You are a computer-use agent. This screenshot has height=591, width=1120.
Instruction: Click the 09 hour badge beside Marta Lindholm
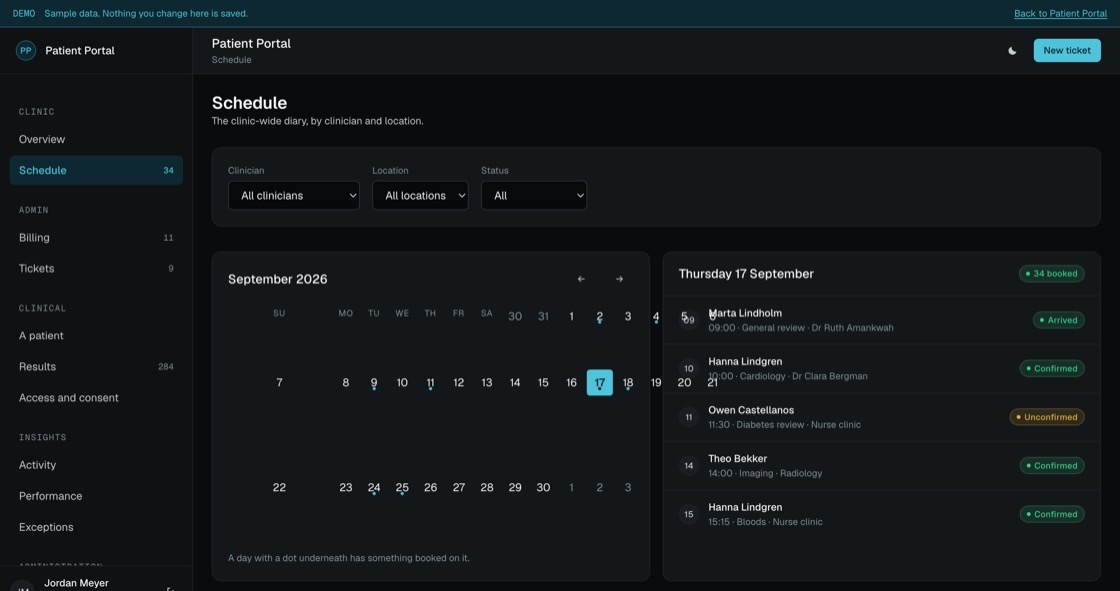[x=689, y=320]
